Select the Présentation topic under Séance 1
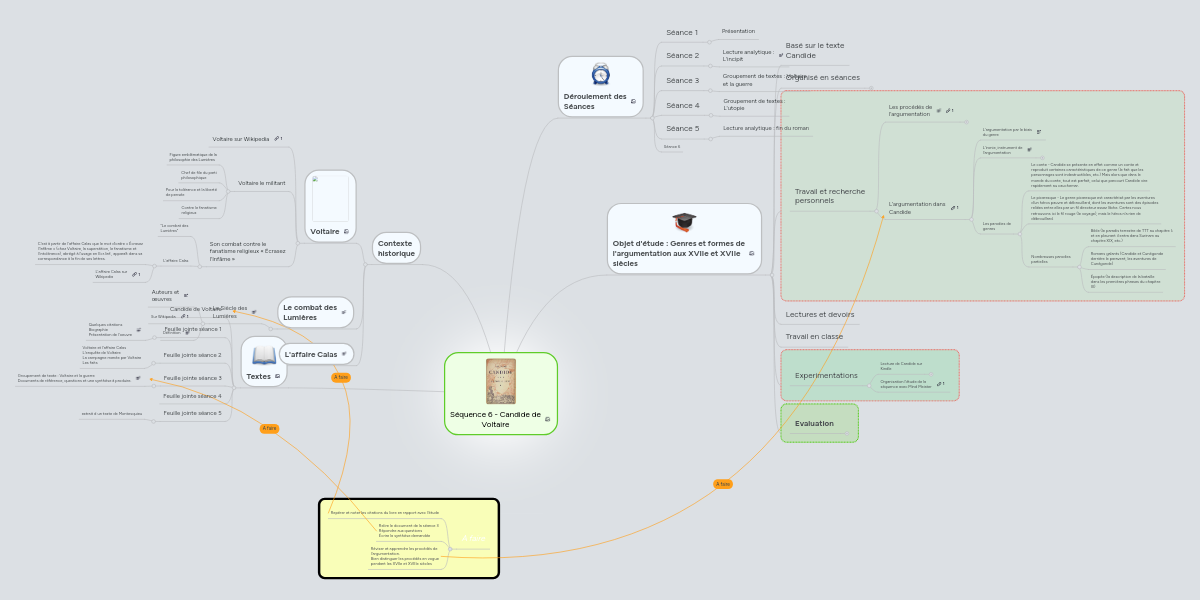The height and width of the screenshot is (600, 1200). pos(738,31)
